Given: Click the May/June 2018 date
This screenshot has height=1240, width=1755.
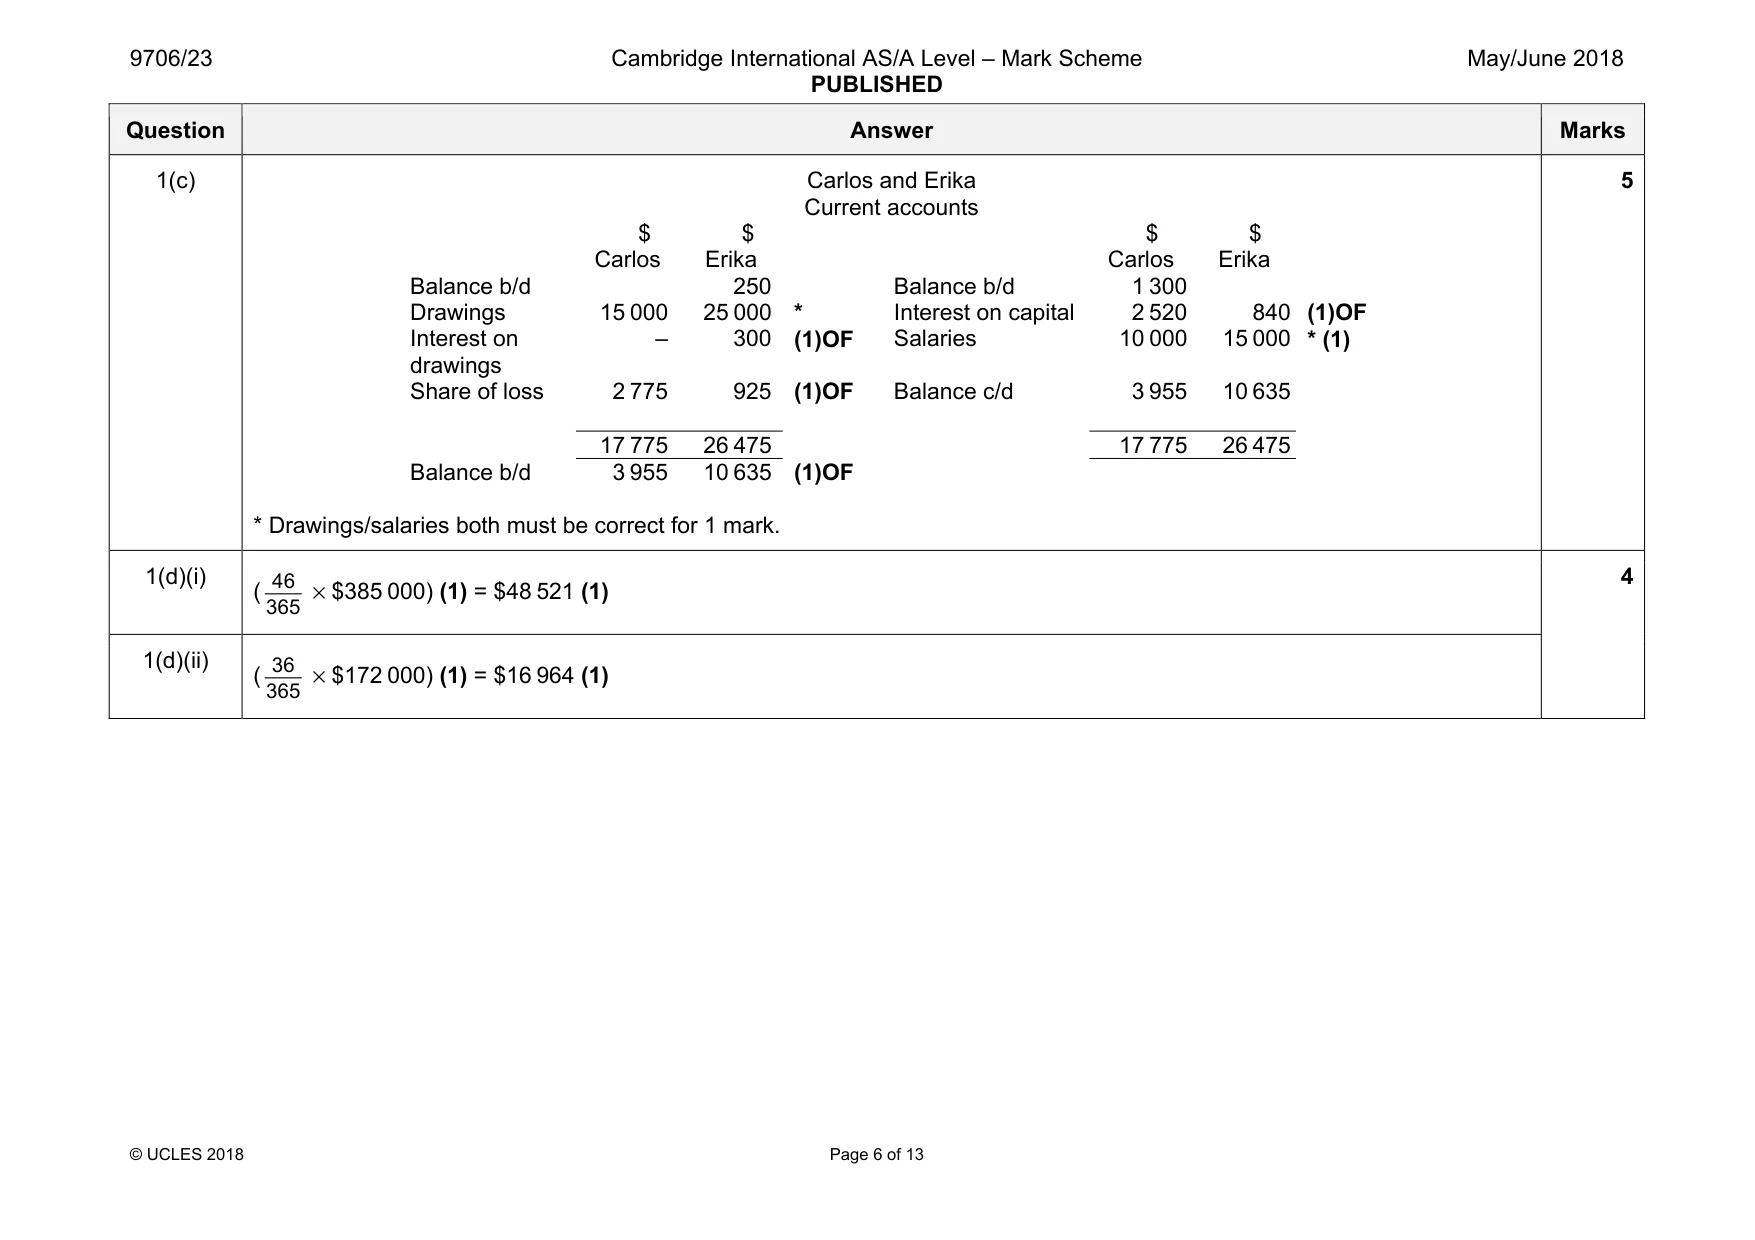Looking at the screenshot, I should tap(1545, 59).
